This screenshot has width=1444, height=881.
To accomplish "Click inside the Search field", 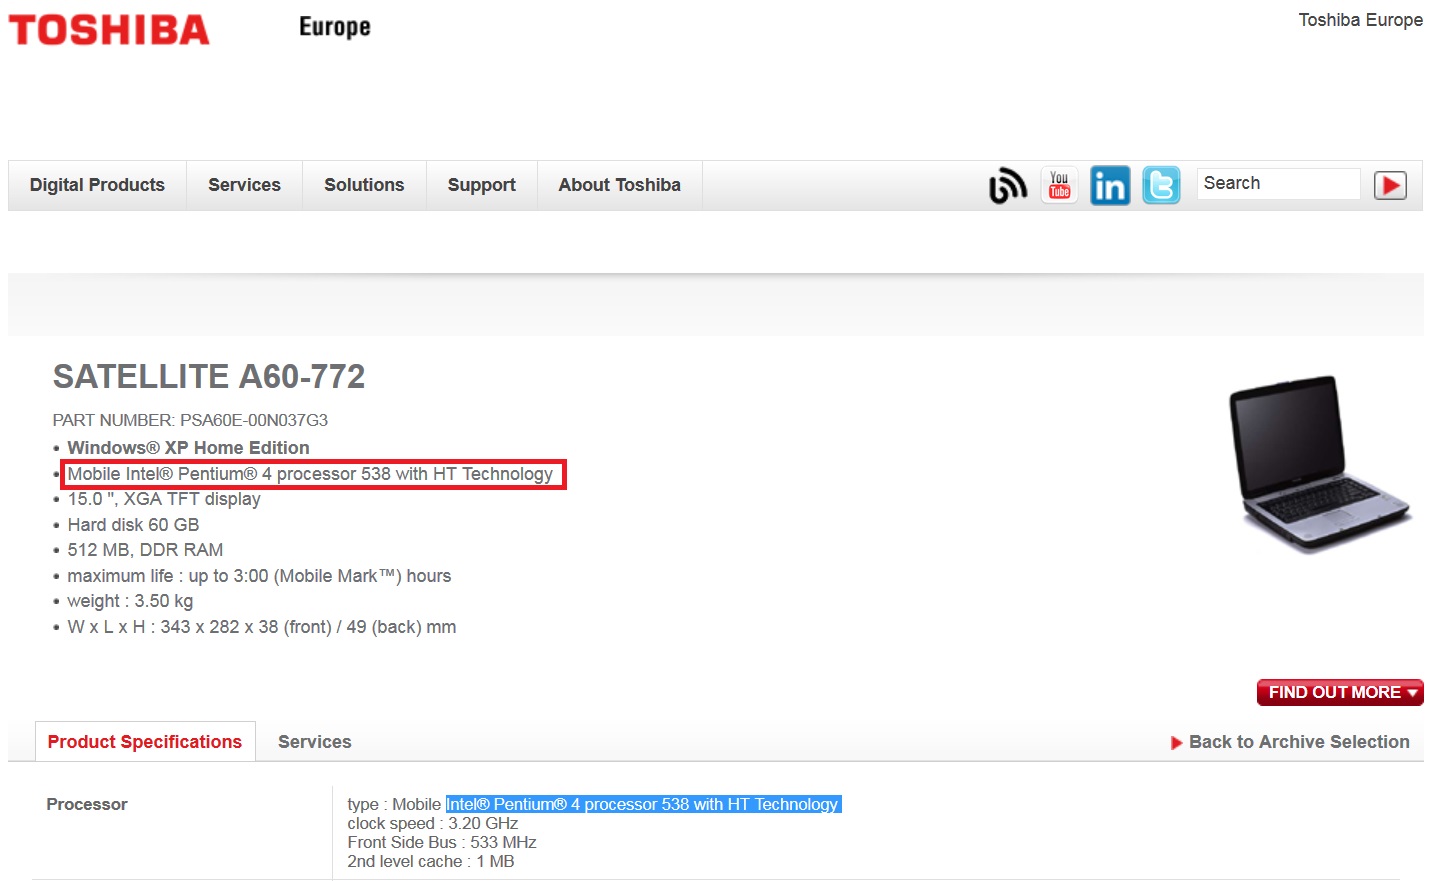I will 1278,184.
